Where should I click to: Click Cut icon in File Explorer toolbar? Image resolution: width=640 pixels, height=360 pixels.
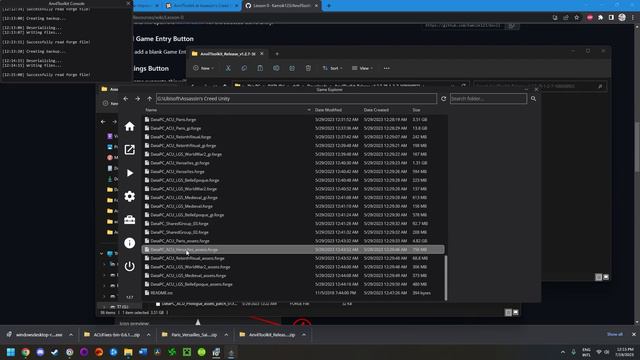228,68
